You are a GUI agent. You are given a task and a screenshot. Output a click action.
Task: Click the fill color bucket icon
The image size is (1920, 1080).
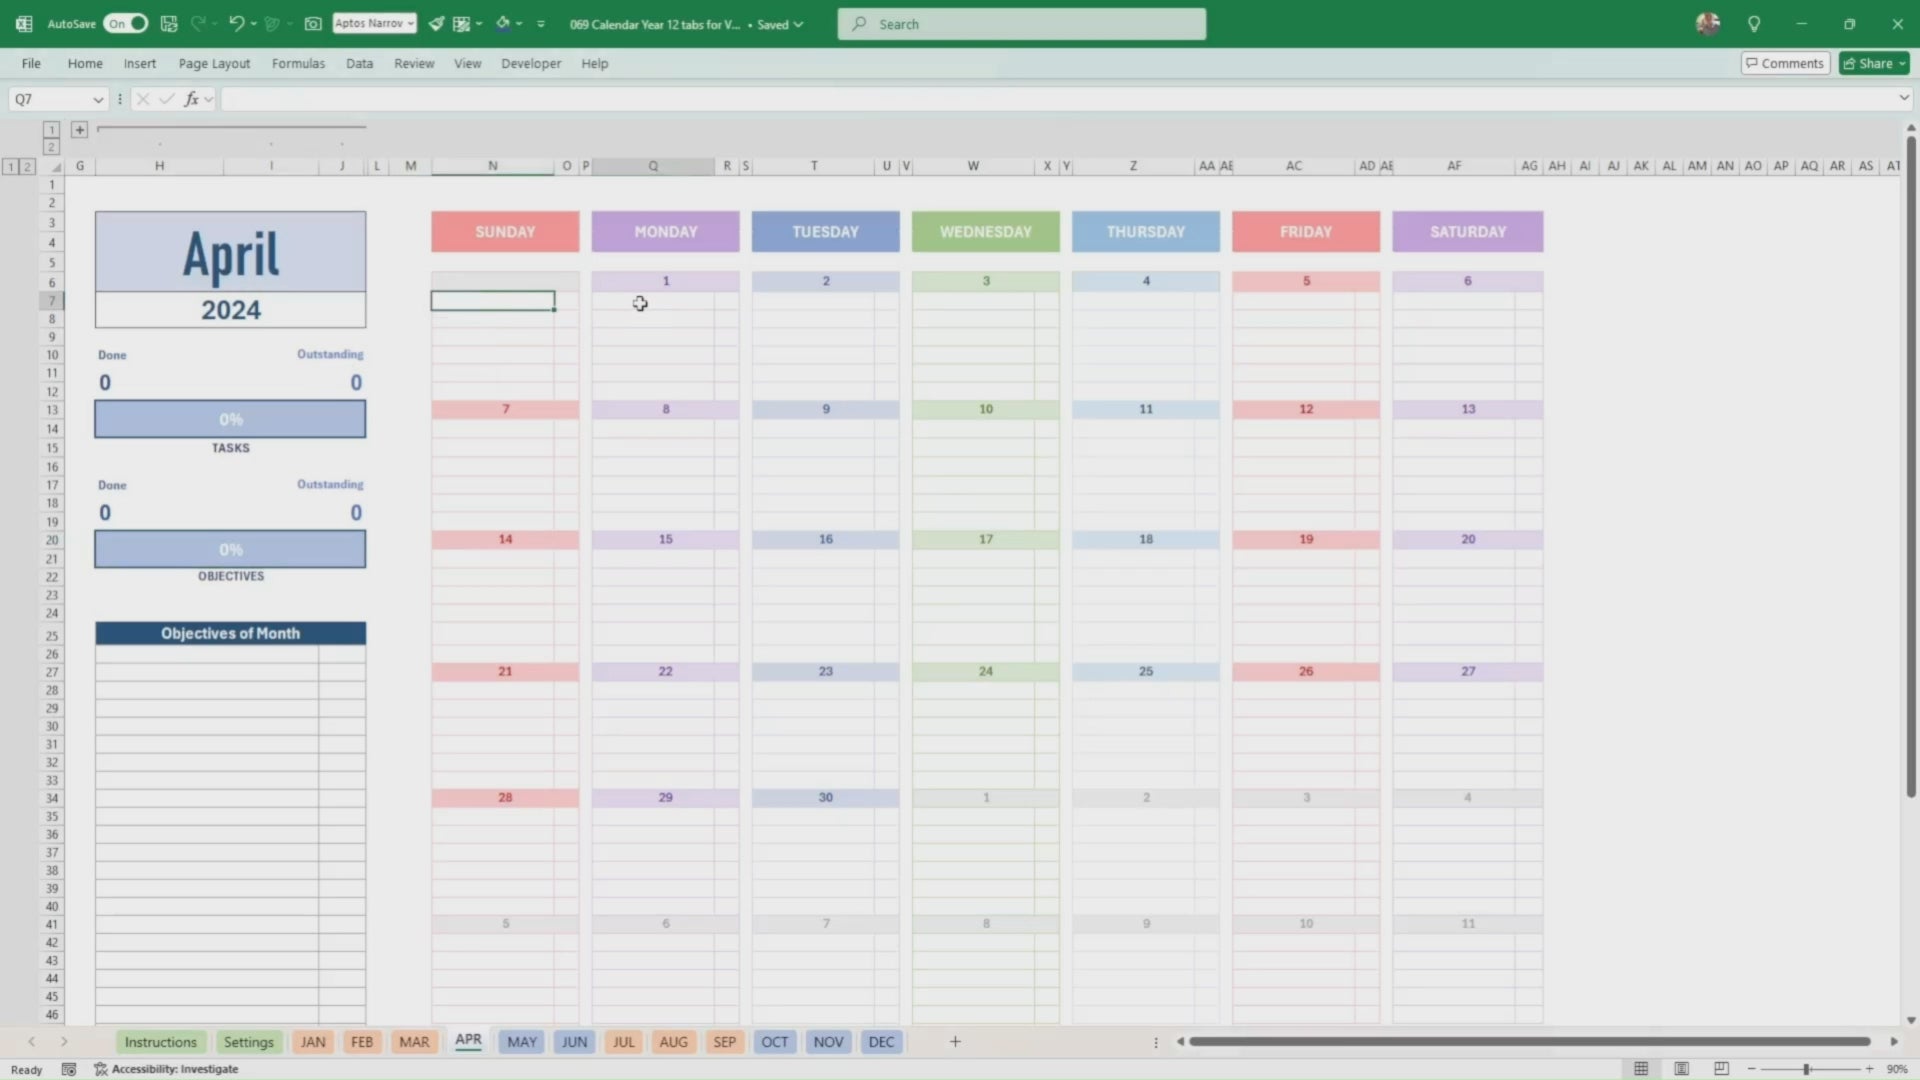point(503,23)
